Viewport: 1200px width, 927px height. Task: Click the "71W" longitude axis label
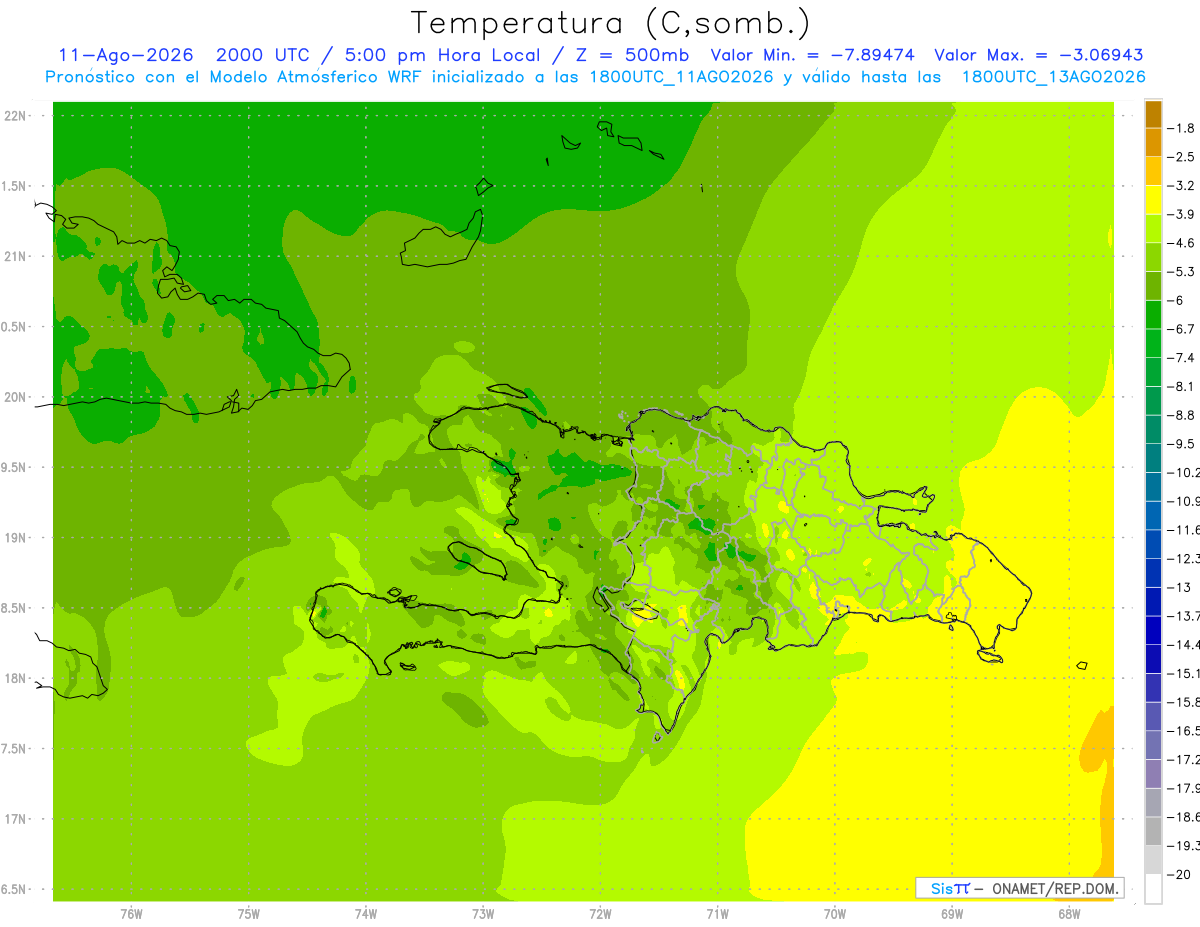click(717, 913)
